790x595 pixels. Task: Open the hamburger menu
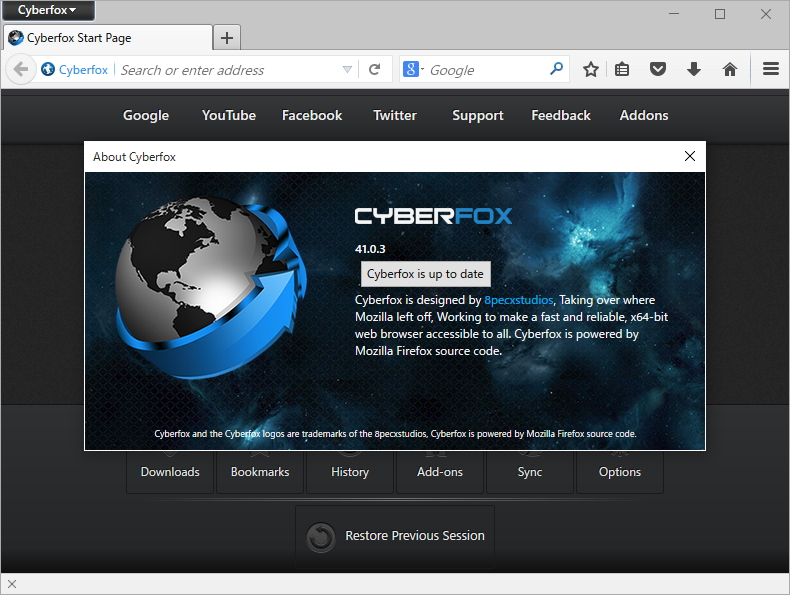click(771, 69)
